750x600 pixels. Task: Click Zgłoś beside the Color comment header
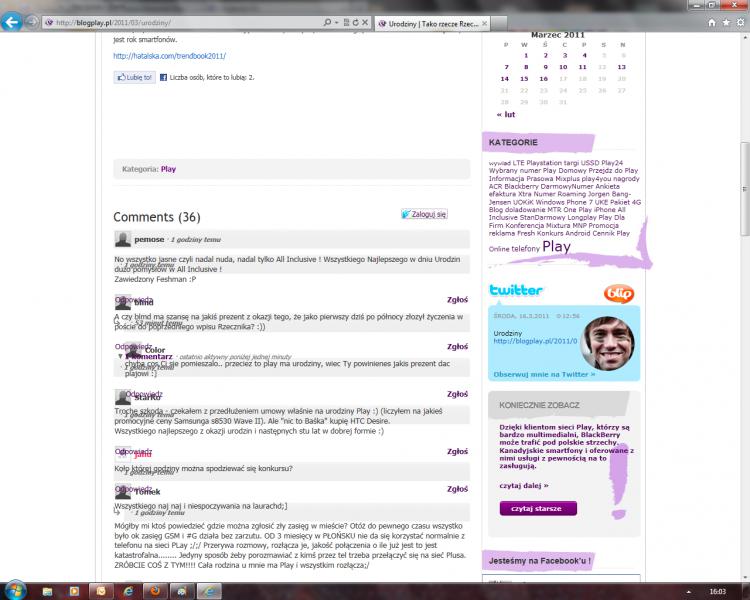[457, 347]
